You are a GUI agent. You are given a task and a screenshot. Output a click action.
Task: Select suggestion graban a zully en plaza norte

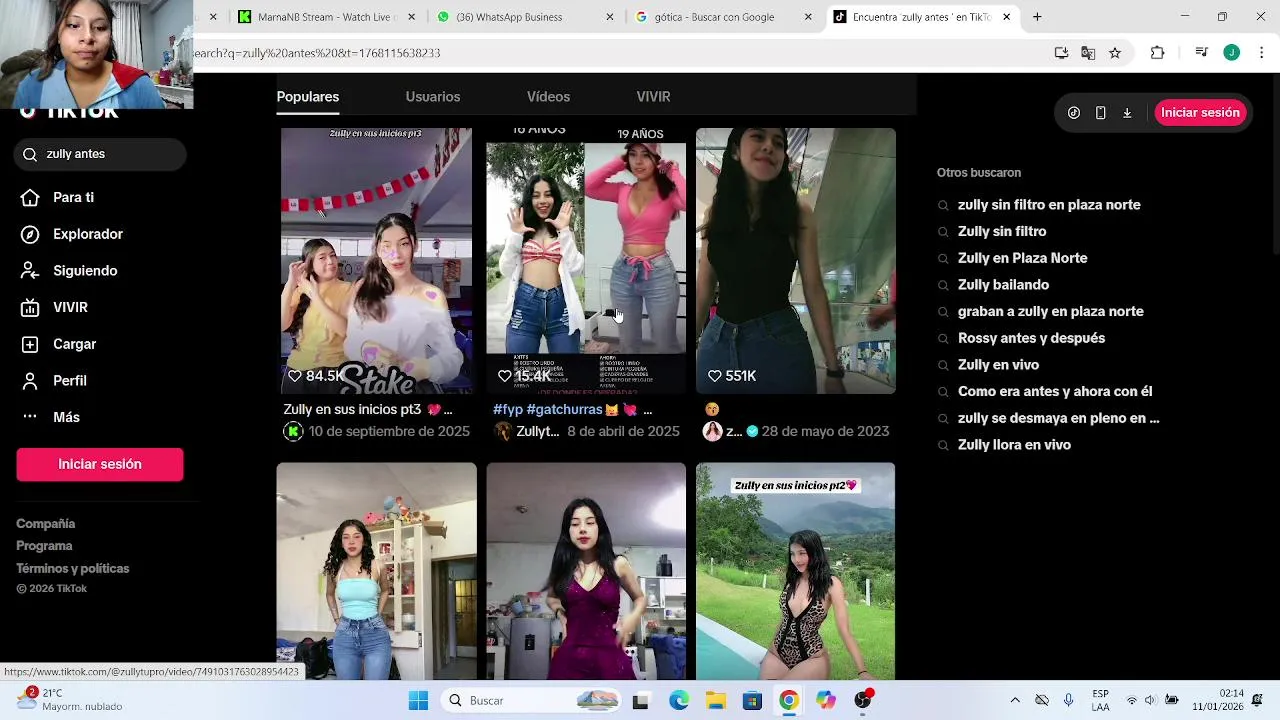pos(1050,312)
